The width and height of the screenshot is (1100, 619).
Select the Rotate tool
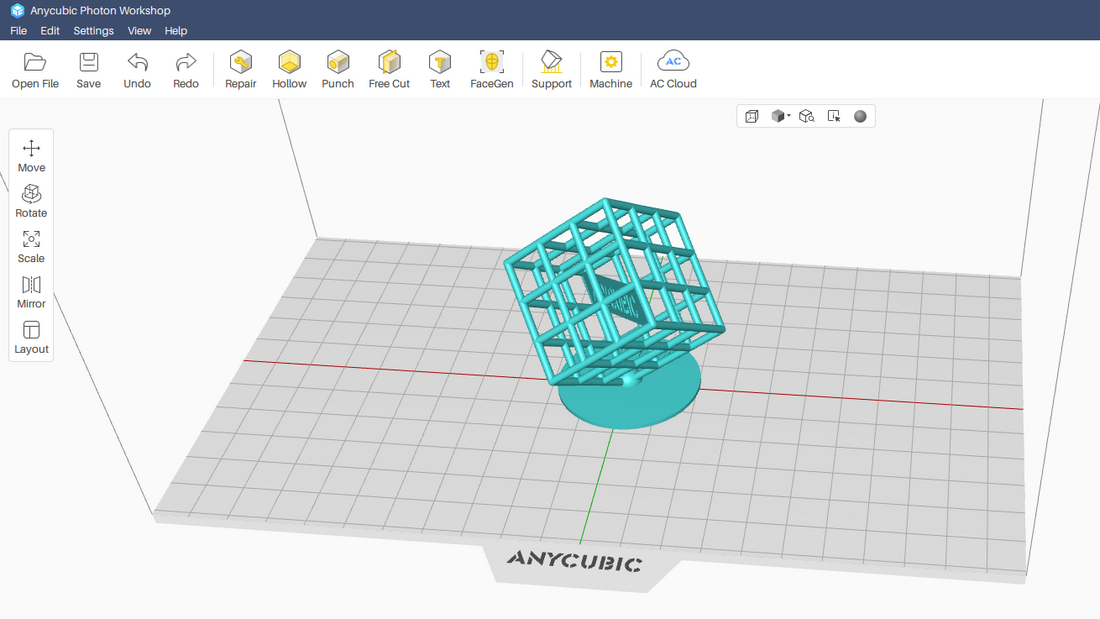(31, 199)
